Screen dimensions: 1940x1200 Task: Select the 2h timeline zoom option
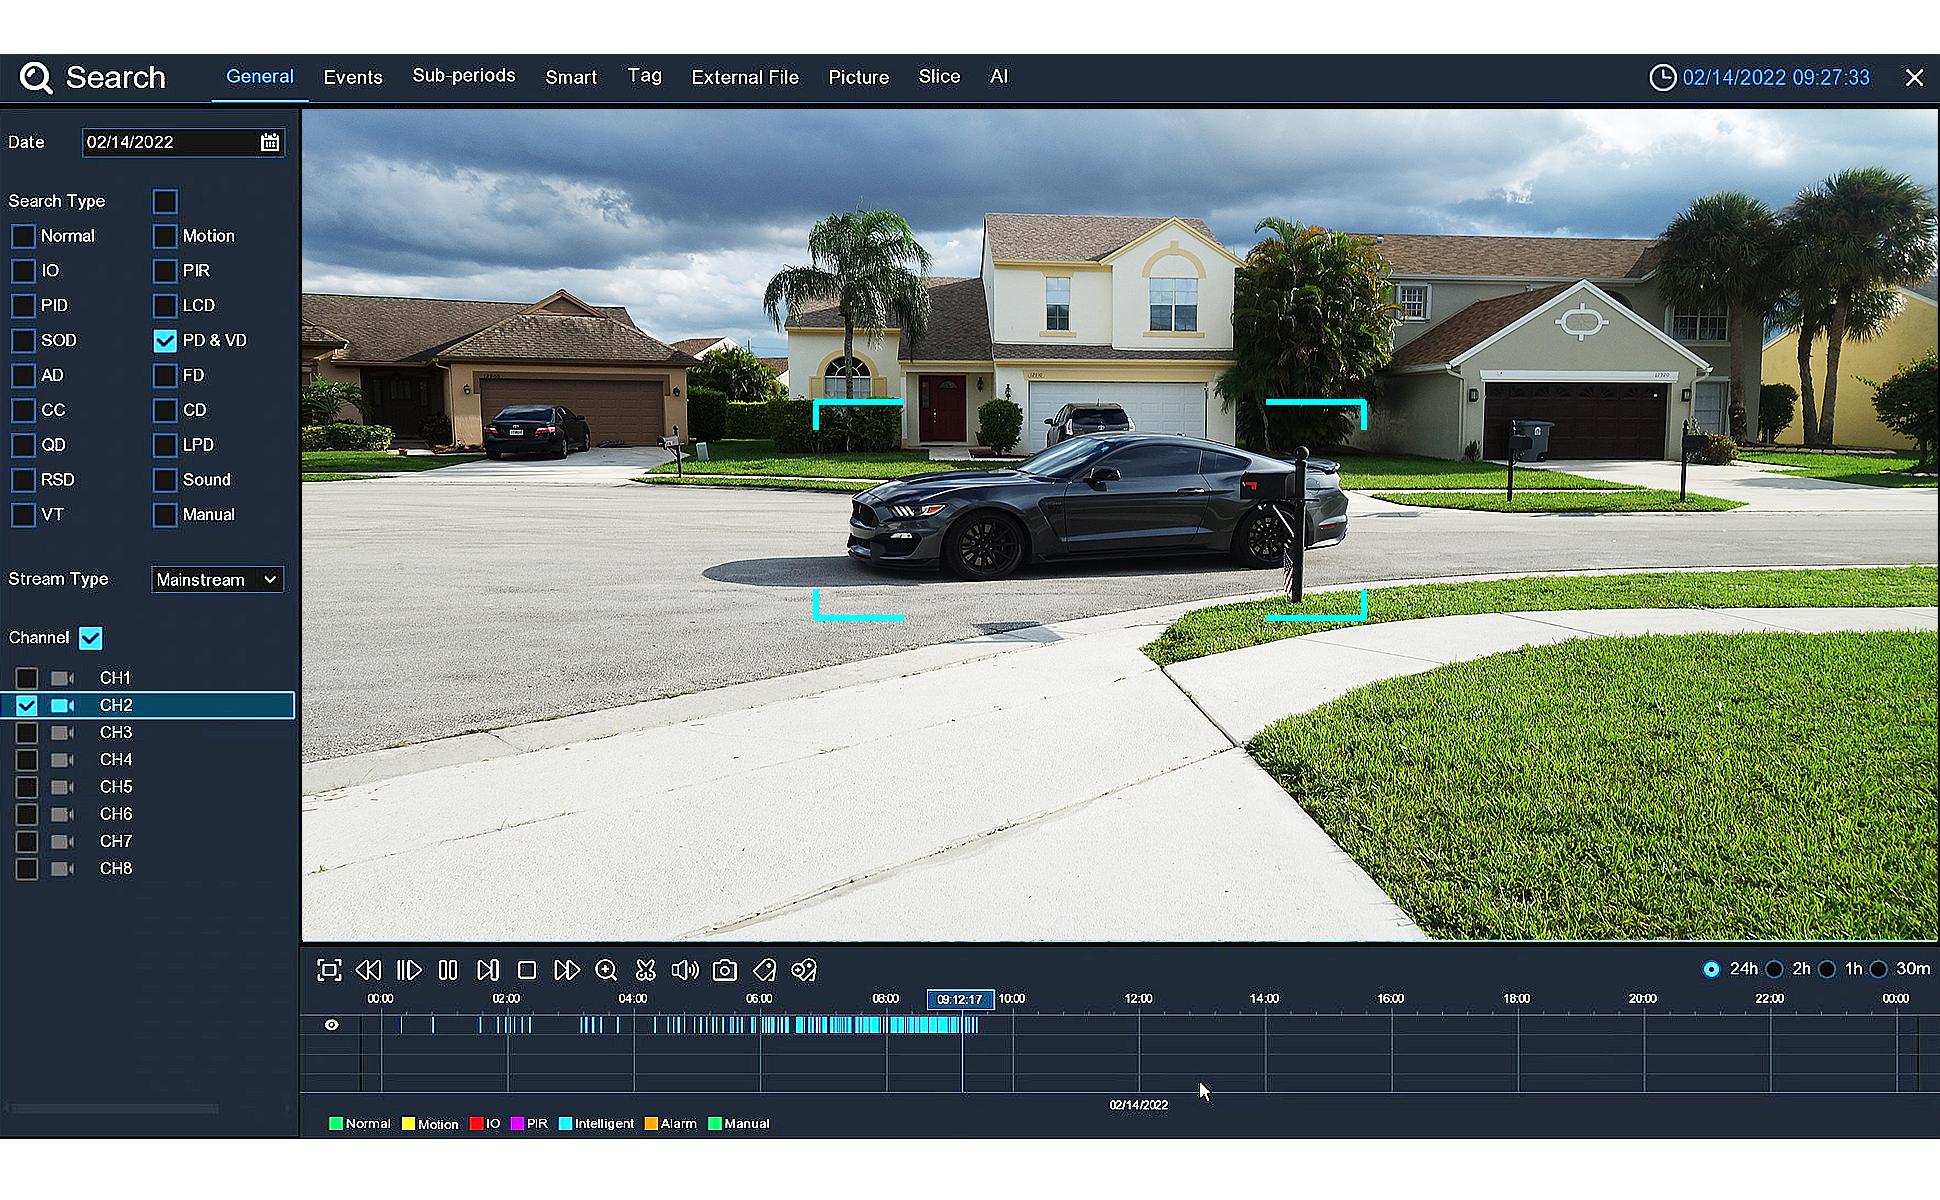click(x=1775, y=969)
